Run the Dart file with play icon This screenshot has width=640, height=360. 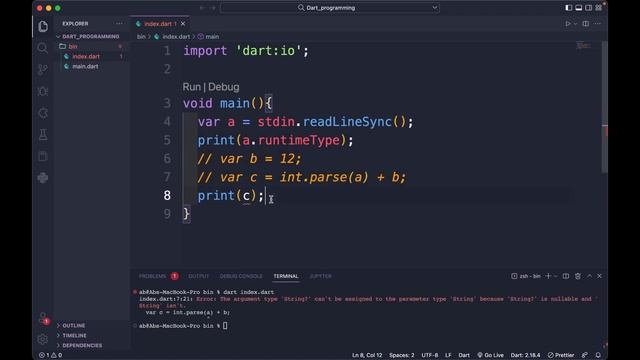click(x=568, y=24)
